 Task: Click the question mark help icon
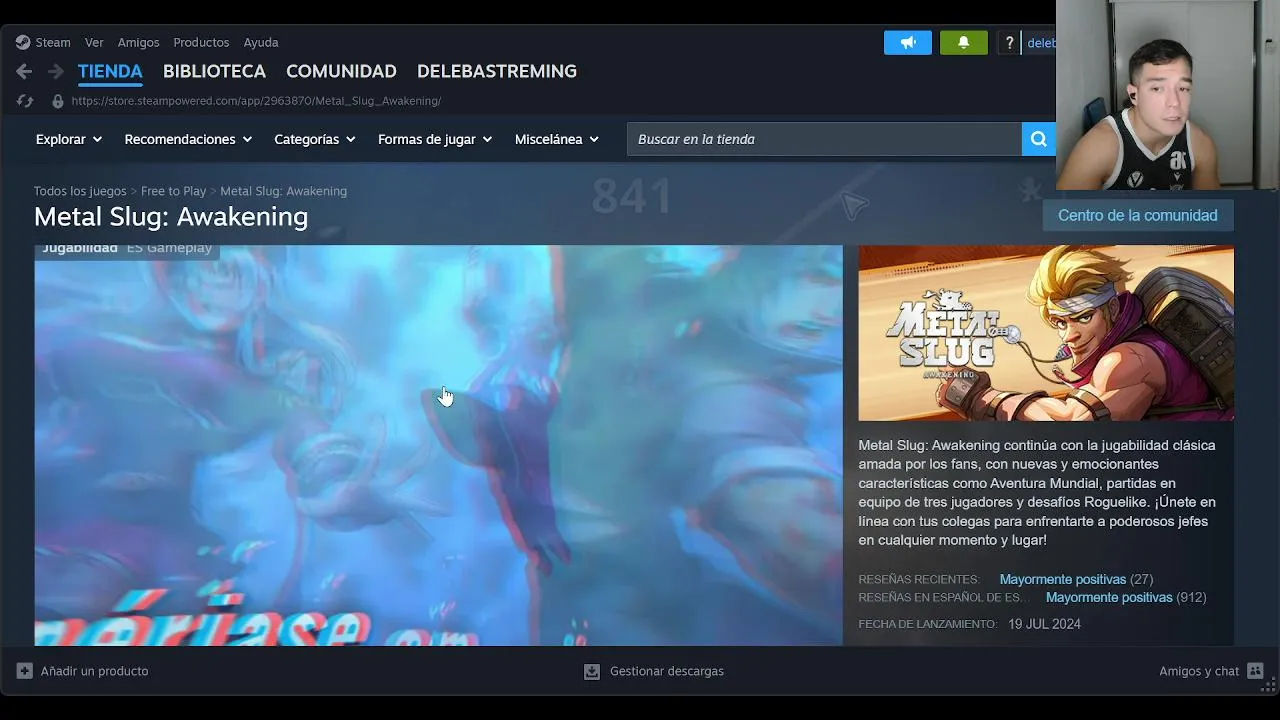pos(1009,43)
